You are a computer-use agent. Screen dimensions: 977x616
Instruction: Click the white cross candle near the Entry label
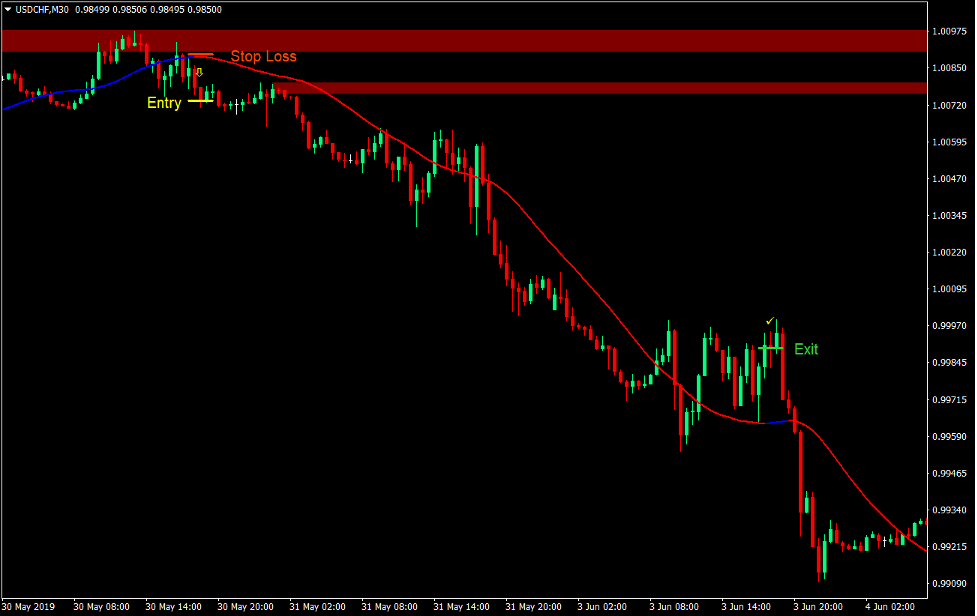tap(236, 103)
